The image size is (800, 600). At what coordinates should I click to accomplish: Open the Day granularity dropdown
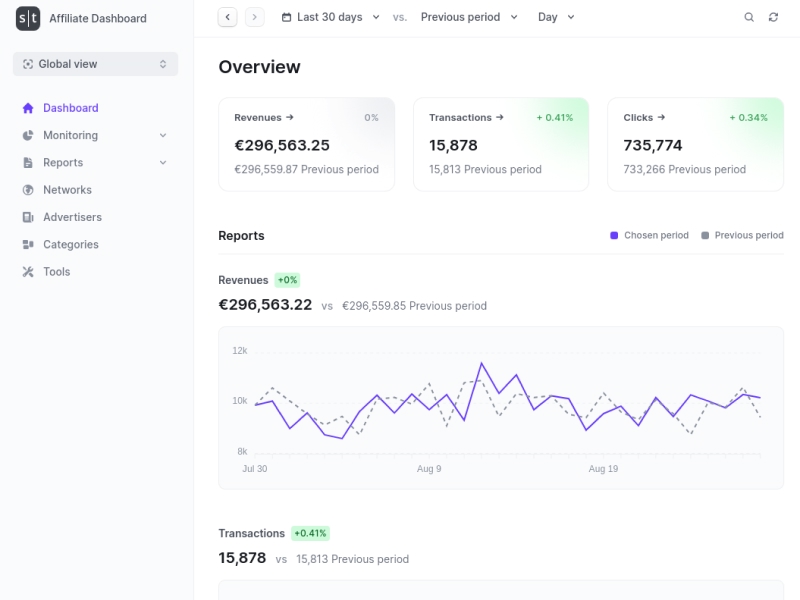[556, 17]
